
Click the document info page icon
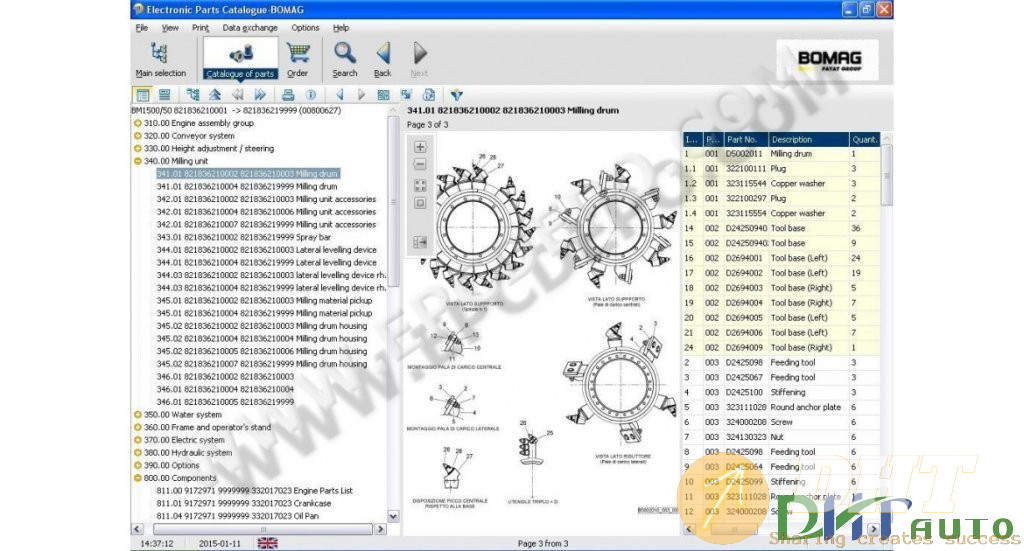429,95
